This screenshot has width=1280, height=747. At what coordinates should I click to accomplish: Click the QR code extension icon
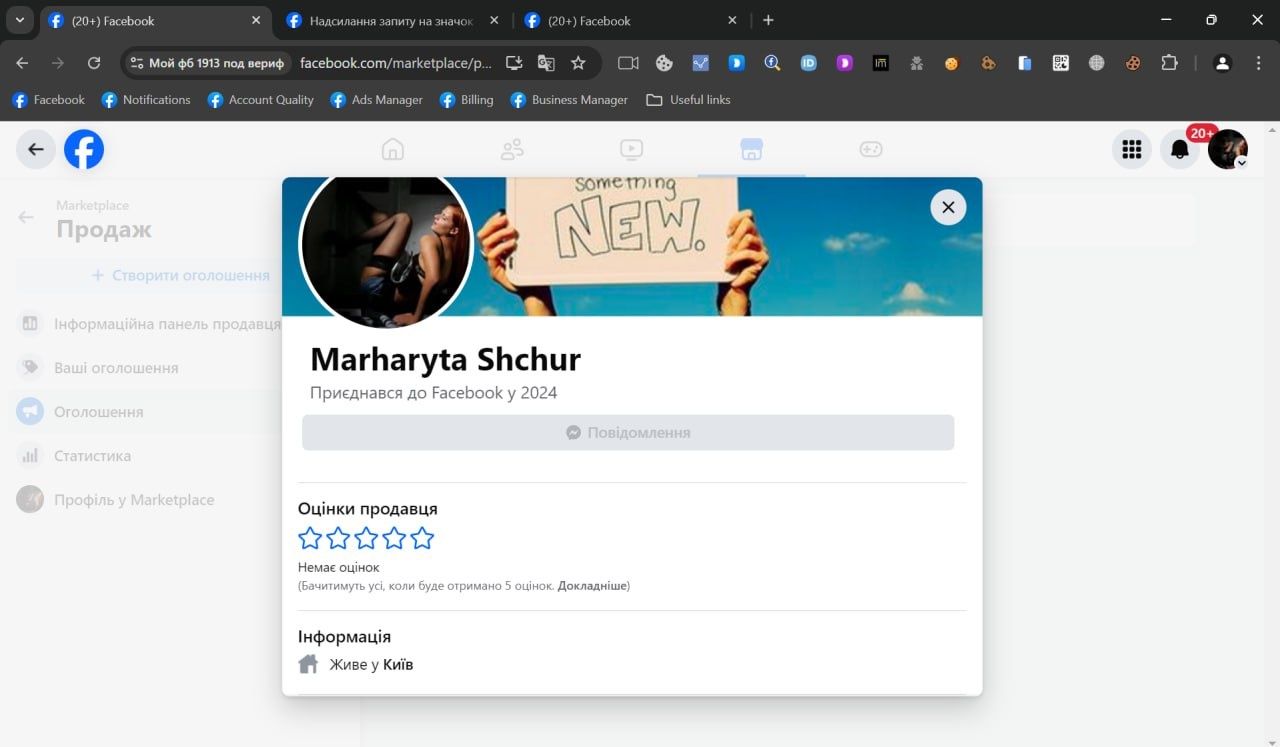(1061, 63)
